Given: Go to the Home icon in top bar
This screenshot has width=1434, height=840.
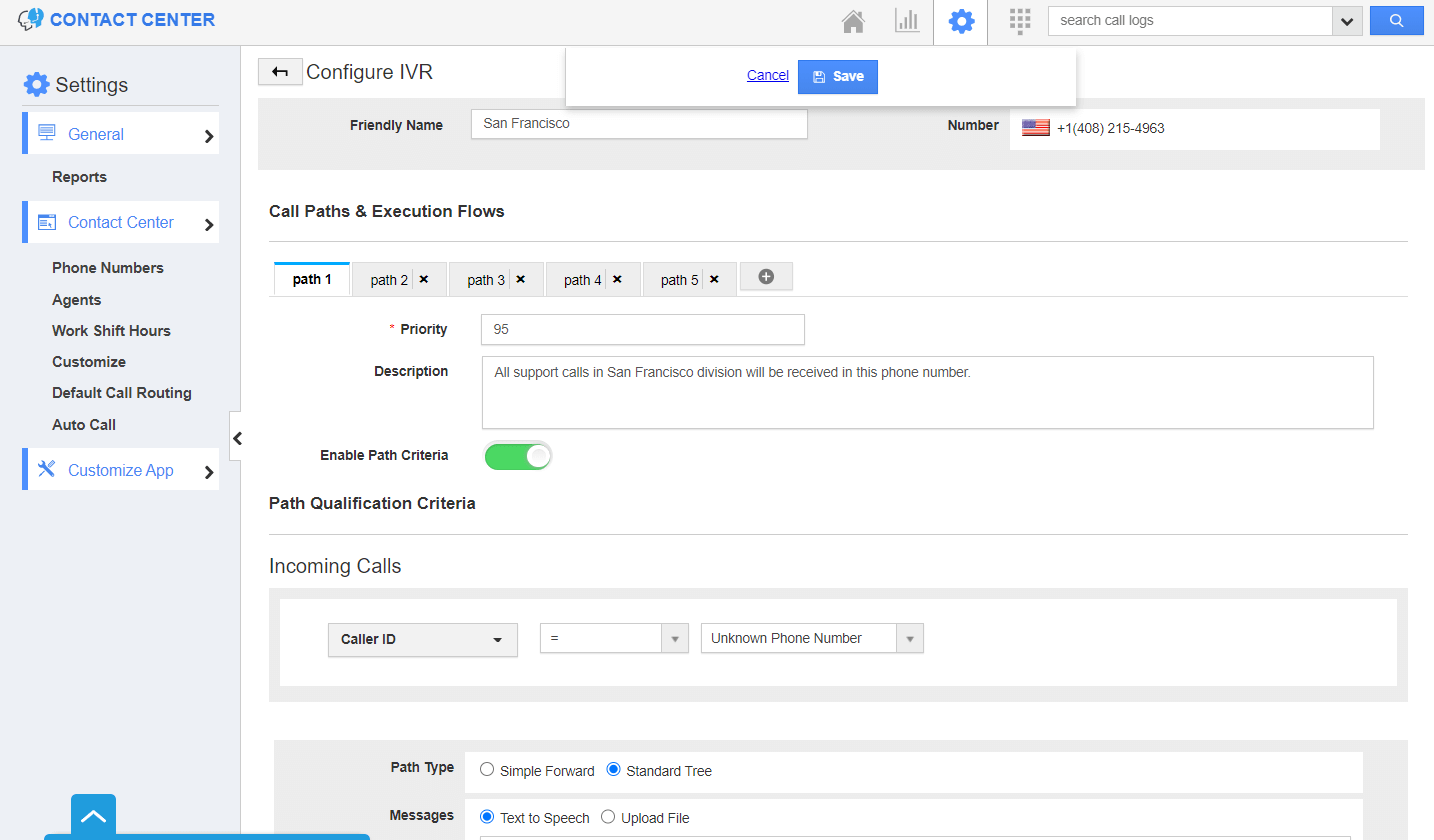Looking at the screenshot, I should click(853, 21).
